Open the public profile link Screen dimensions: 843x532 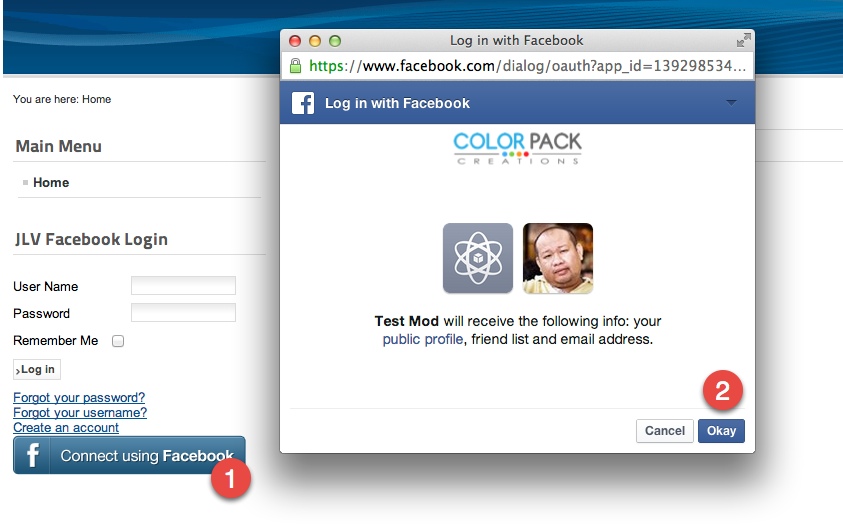click(x=423, y=340)
